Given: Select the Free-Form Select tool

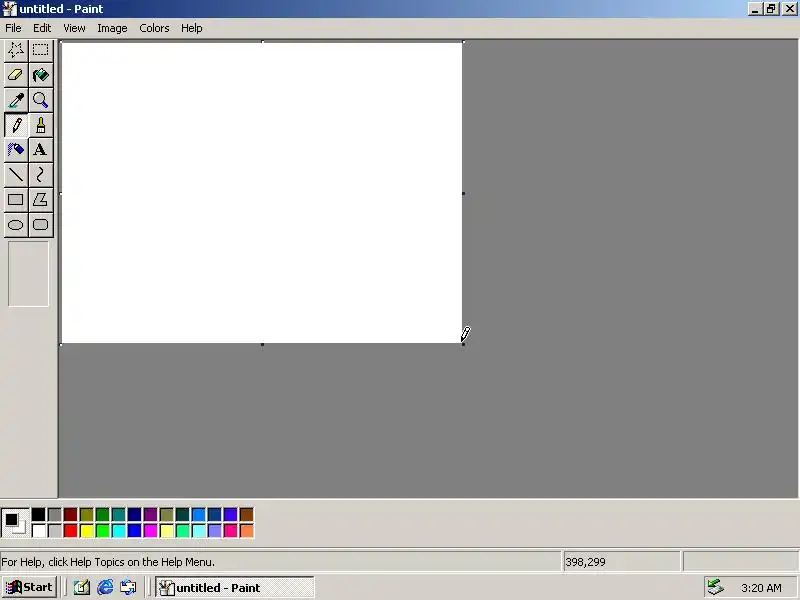Looking at the screenshot, I should (x=16, y=50).
